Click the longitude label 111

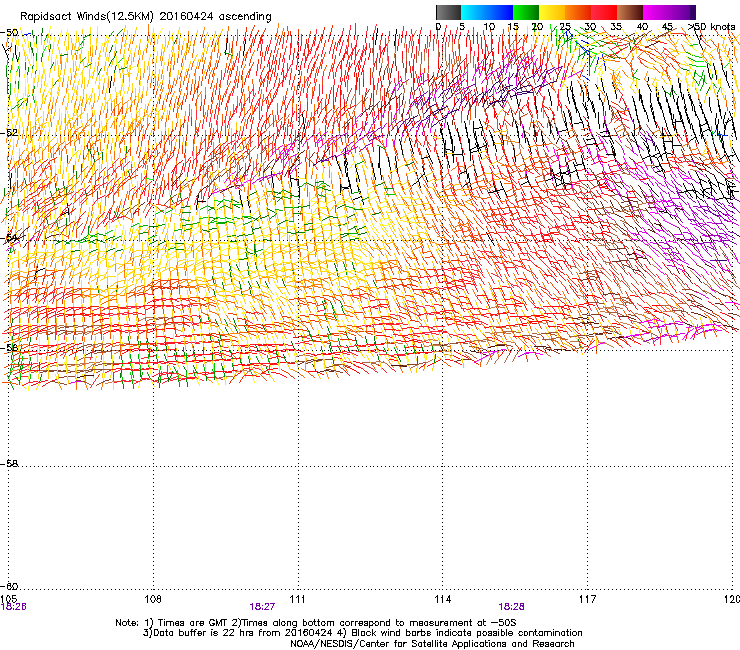297,599
